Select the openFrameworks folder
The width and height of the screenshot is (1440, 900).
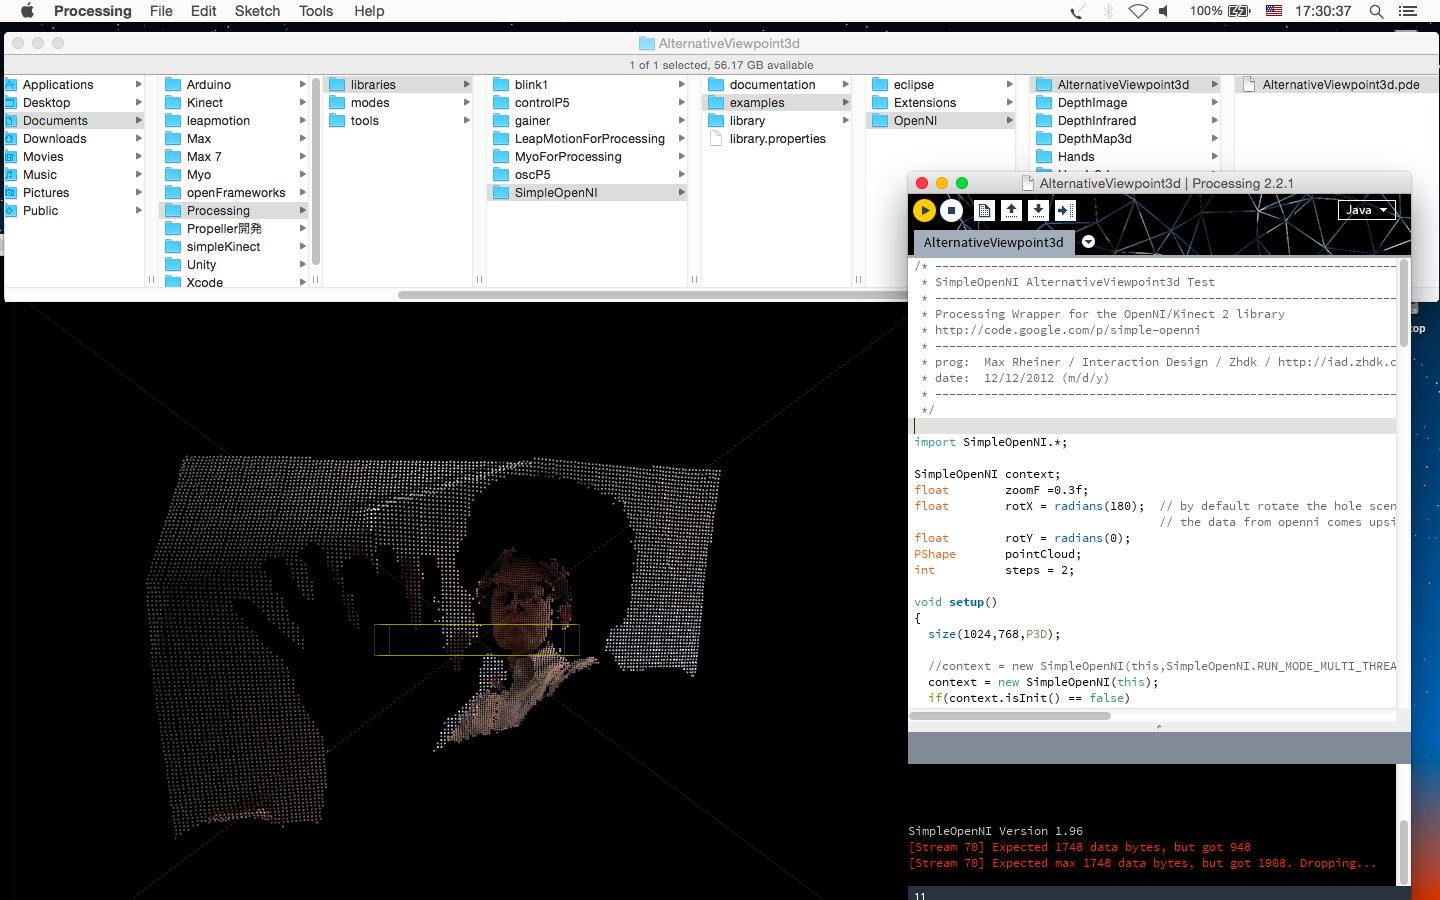tap(234, 193)
